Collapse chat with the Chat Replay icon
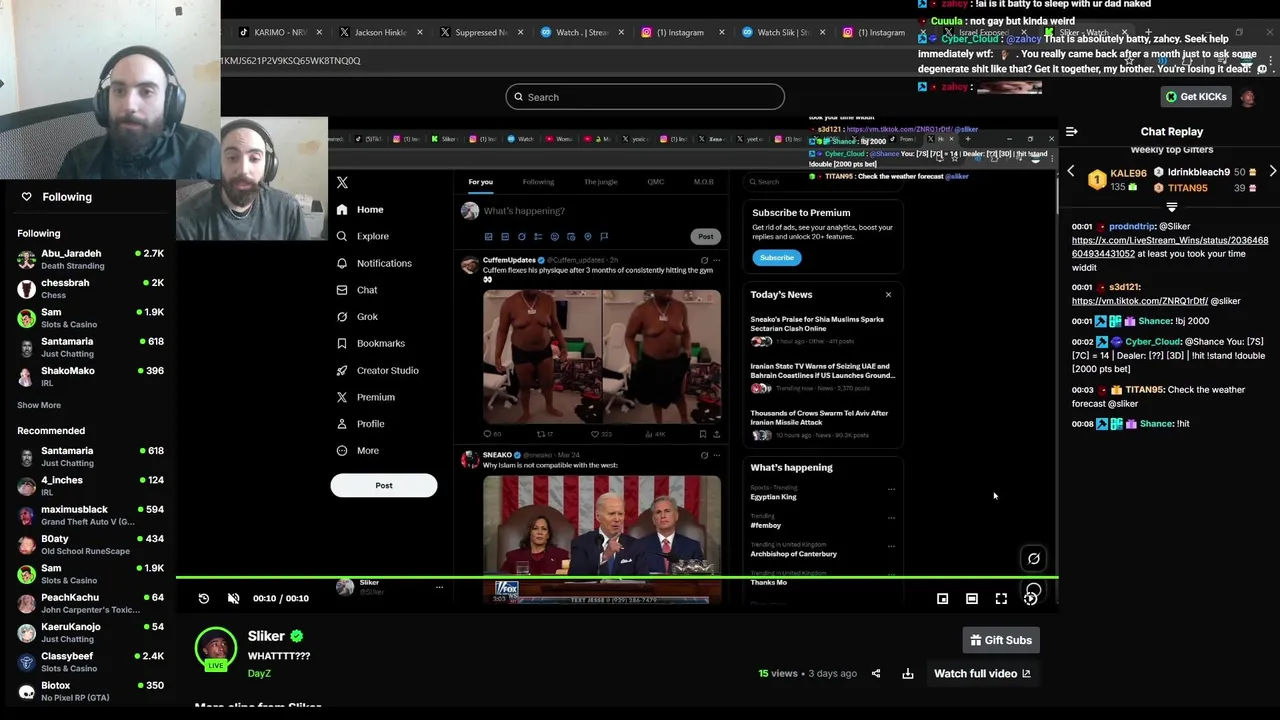The width and height of the screenshot is (1280, 720). pyautogui.click(x=1071, y=132)
